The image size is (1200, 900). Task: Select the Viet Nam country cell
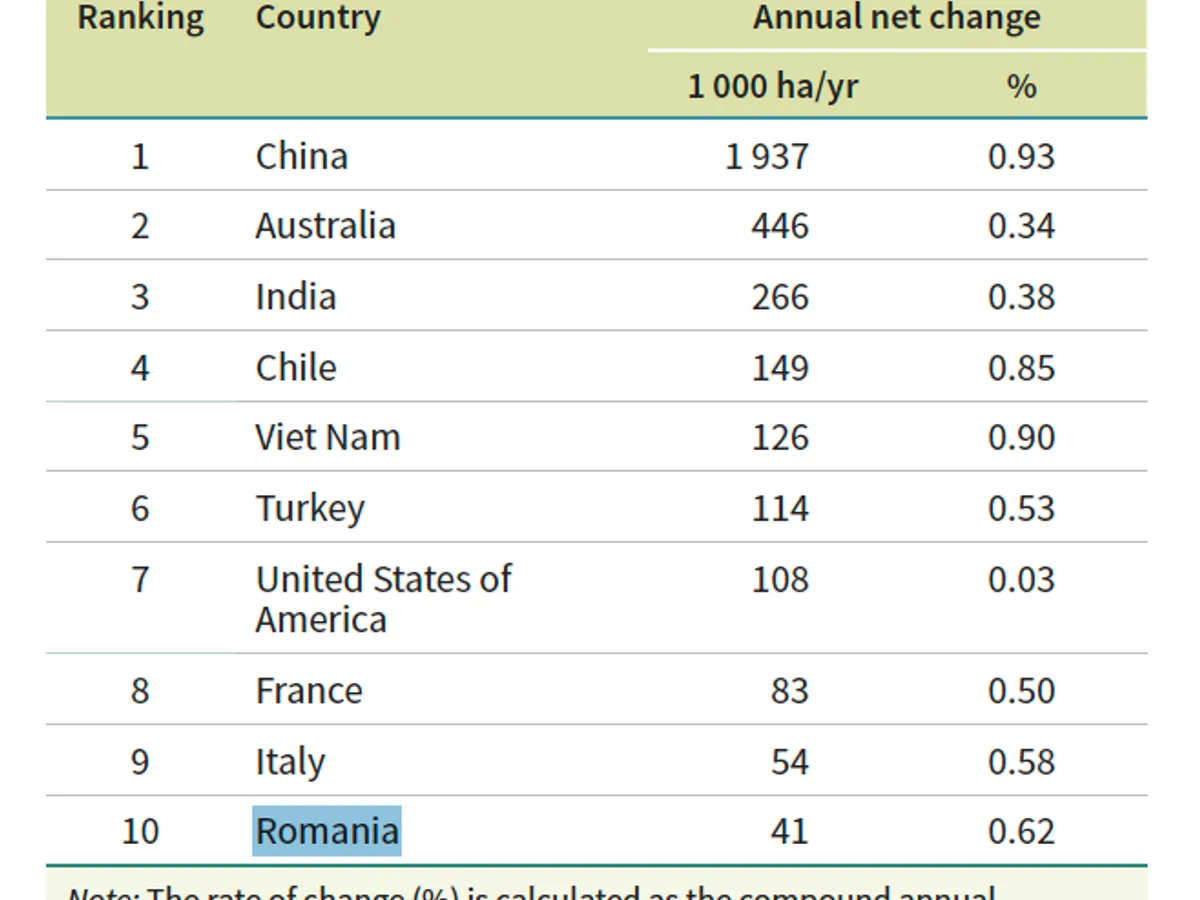[x=328, y=437]
